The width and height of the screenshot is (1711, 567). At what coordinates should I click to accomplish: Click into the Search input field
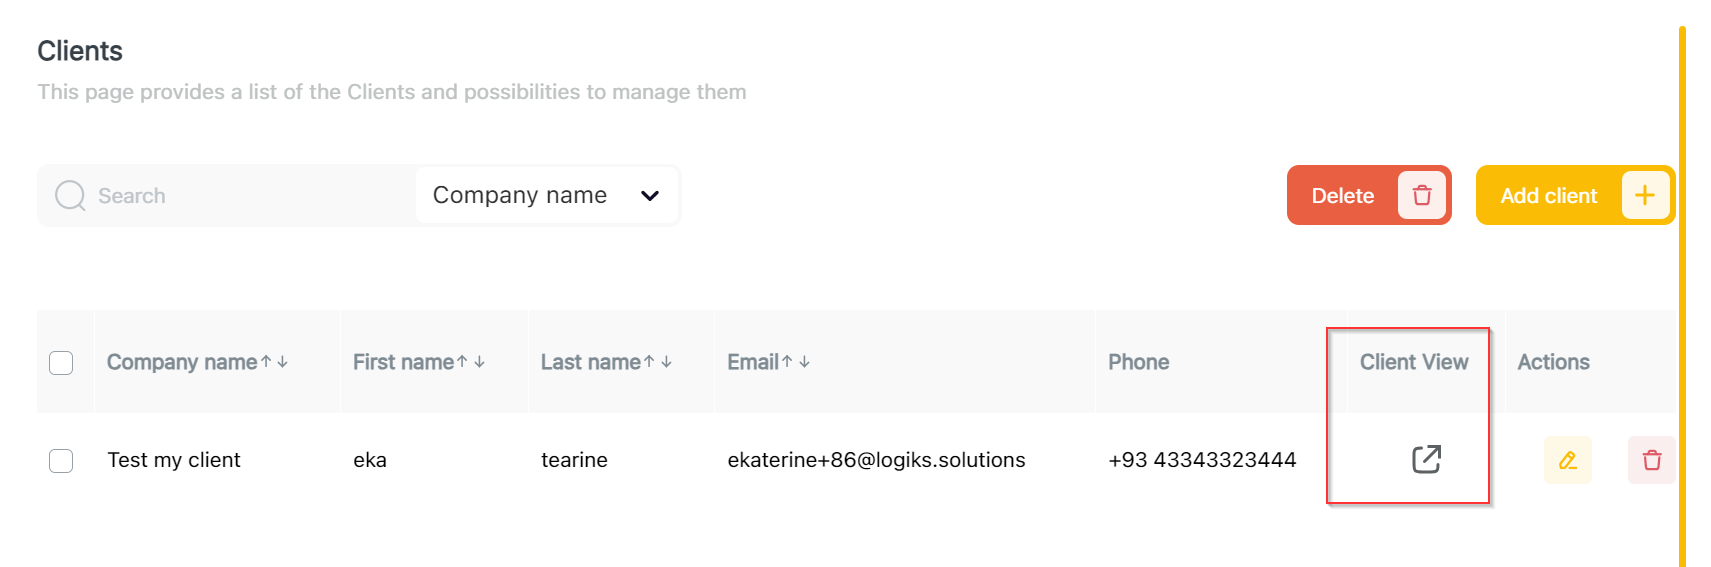click(250, 195)
